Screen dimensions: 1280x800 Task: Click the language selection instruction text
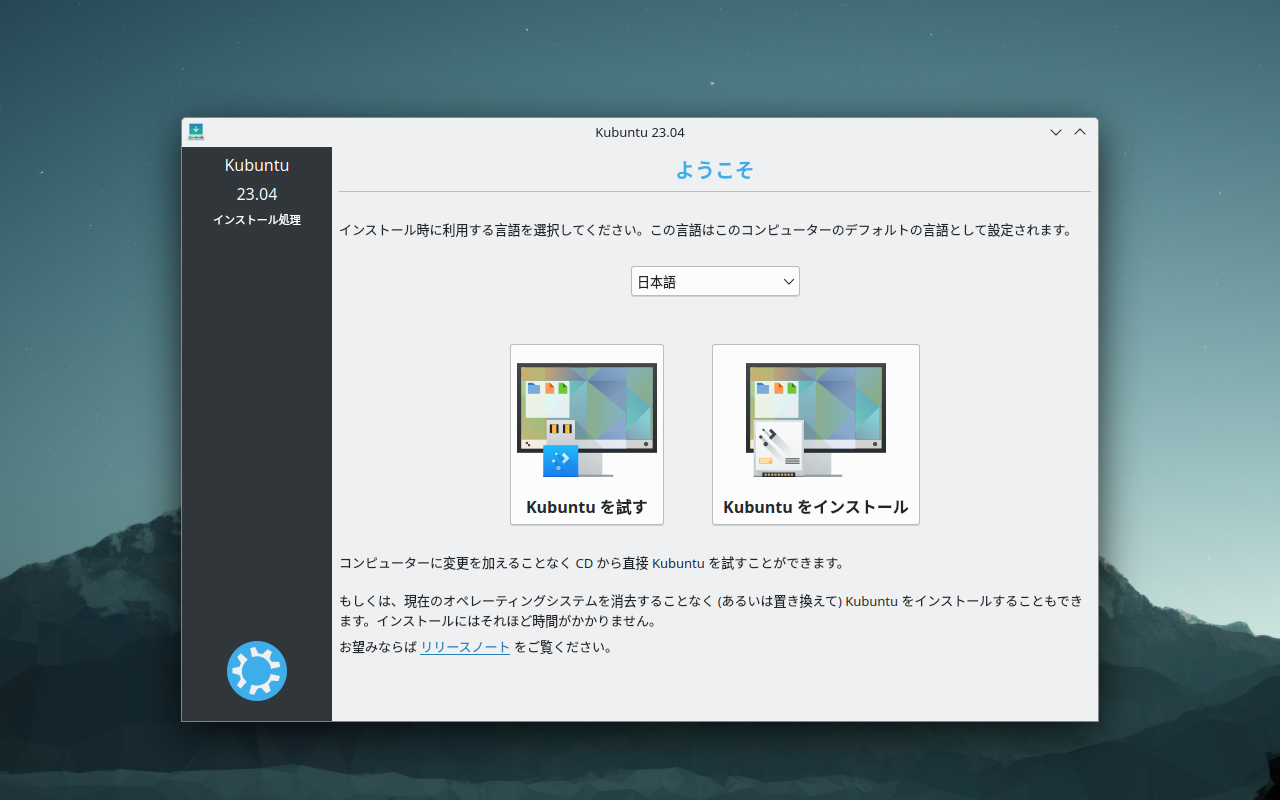coord(706,230)
